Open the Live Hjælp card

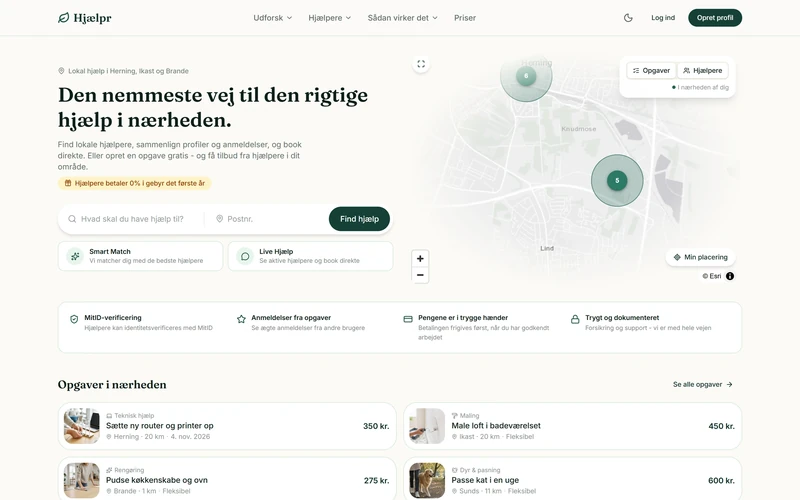310,256
